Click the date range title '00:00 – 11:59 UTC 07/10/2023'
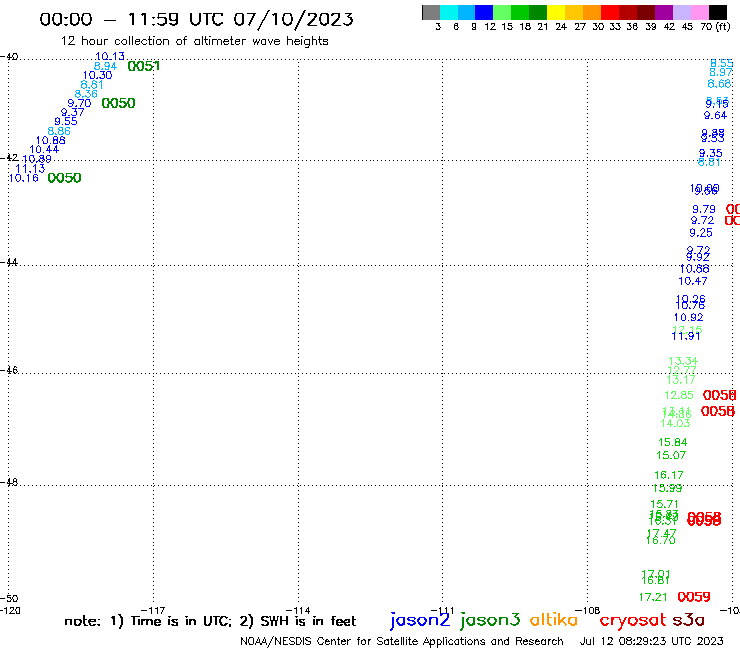The image size is (740, 650). 196,19
